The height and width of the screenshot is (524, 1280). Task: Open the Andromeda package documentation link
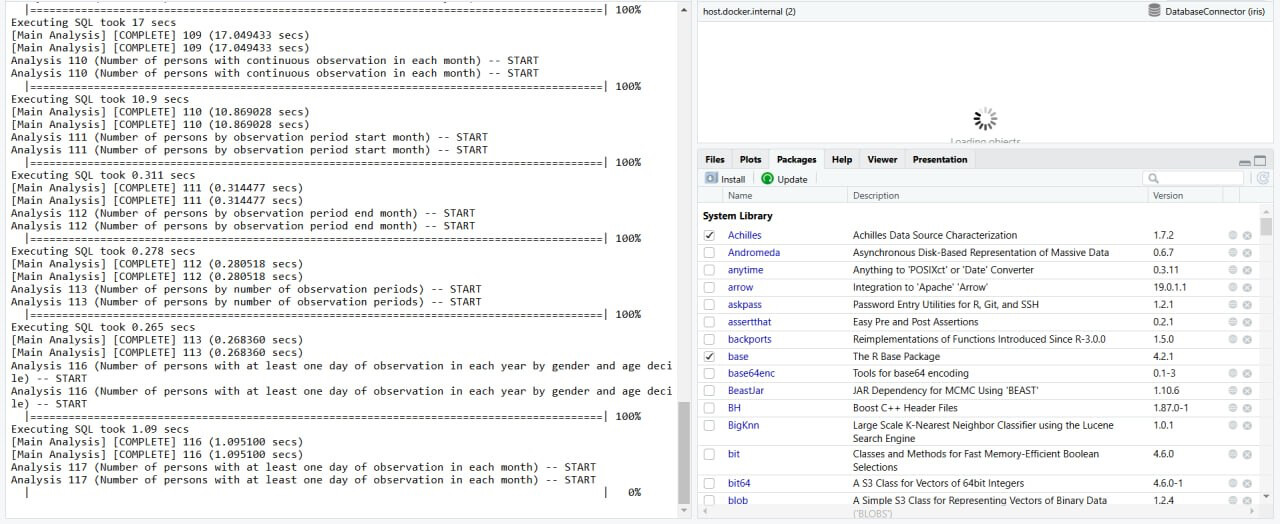754,252
